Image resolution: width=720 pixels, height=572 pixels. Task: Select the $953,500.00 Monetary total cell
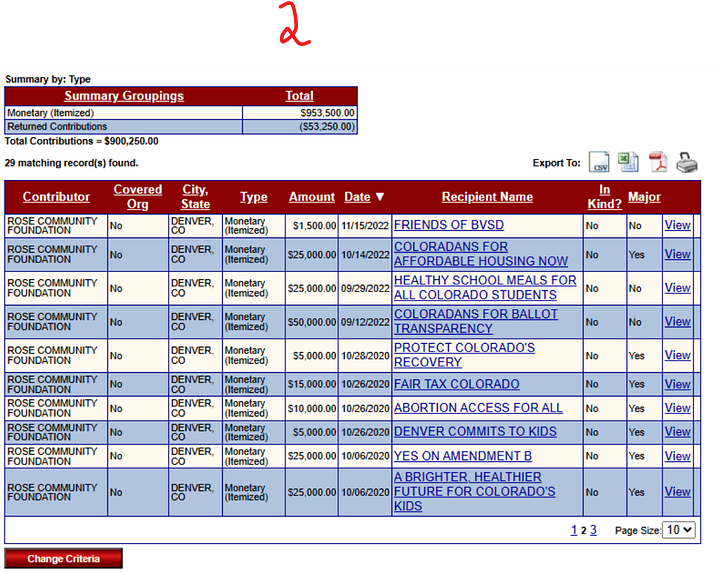tap(299, 113)
